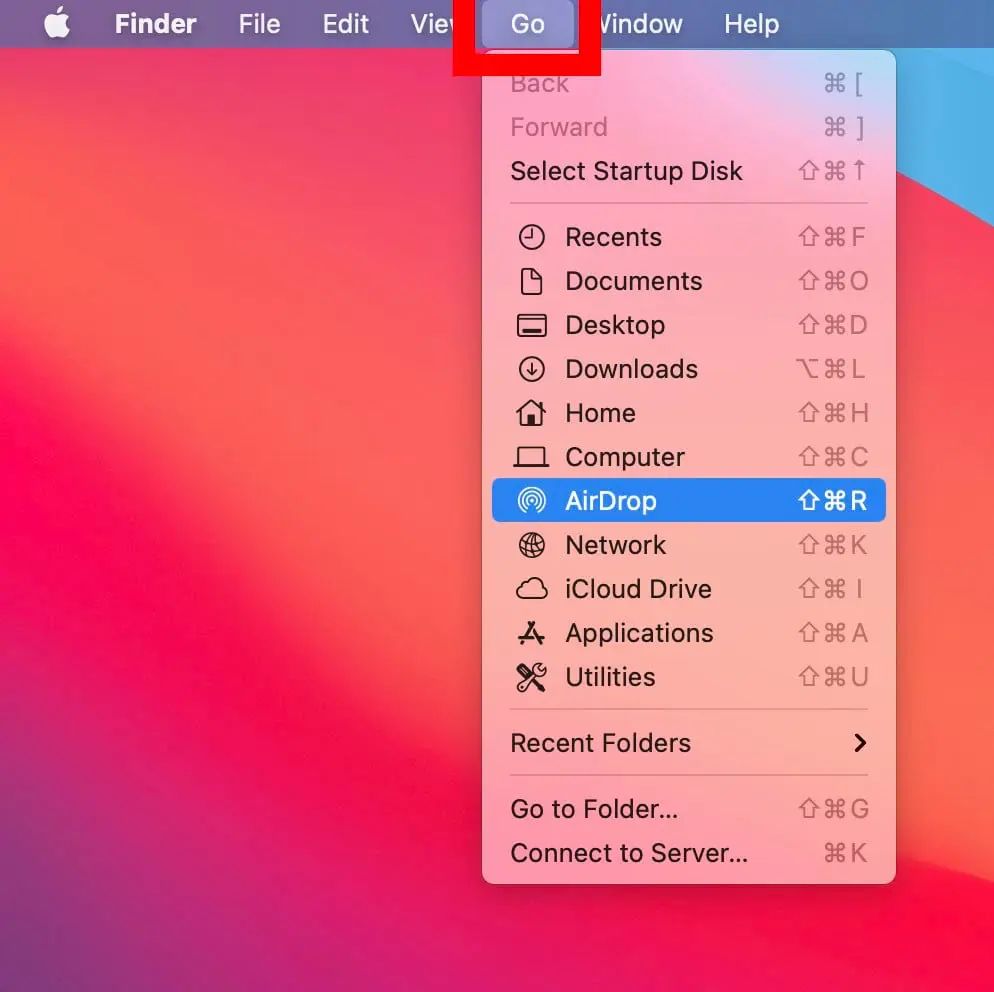Click the Home house icon

click(x=531, y=413)
